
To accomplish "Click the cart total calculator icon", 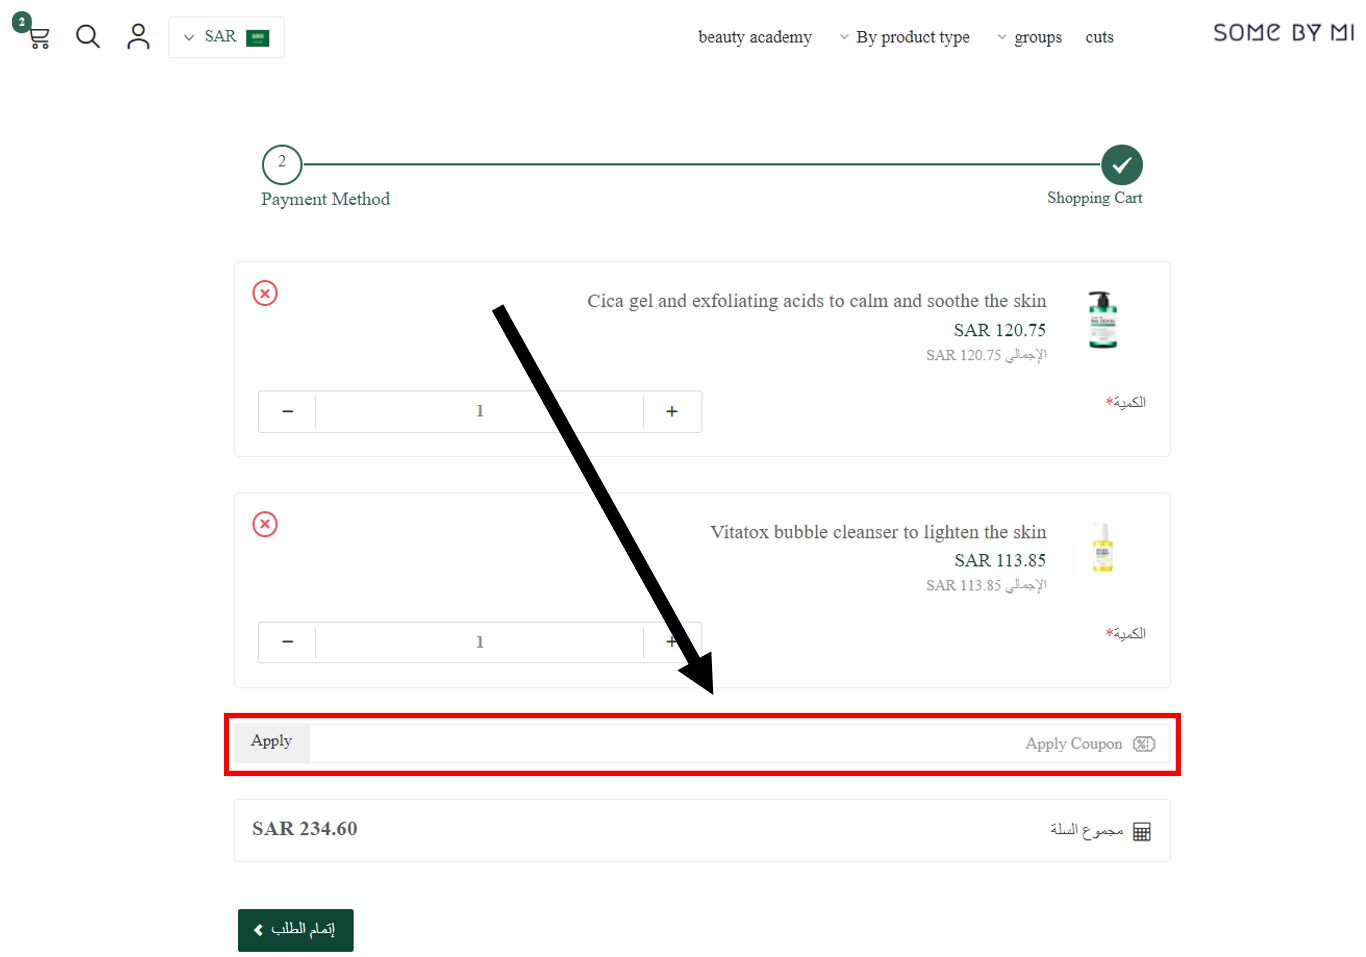I will coord(1142,832).
